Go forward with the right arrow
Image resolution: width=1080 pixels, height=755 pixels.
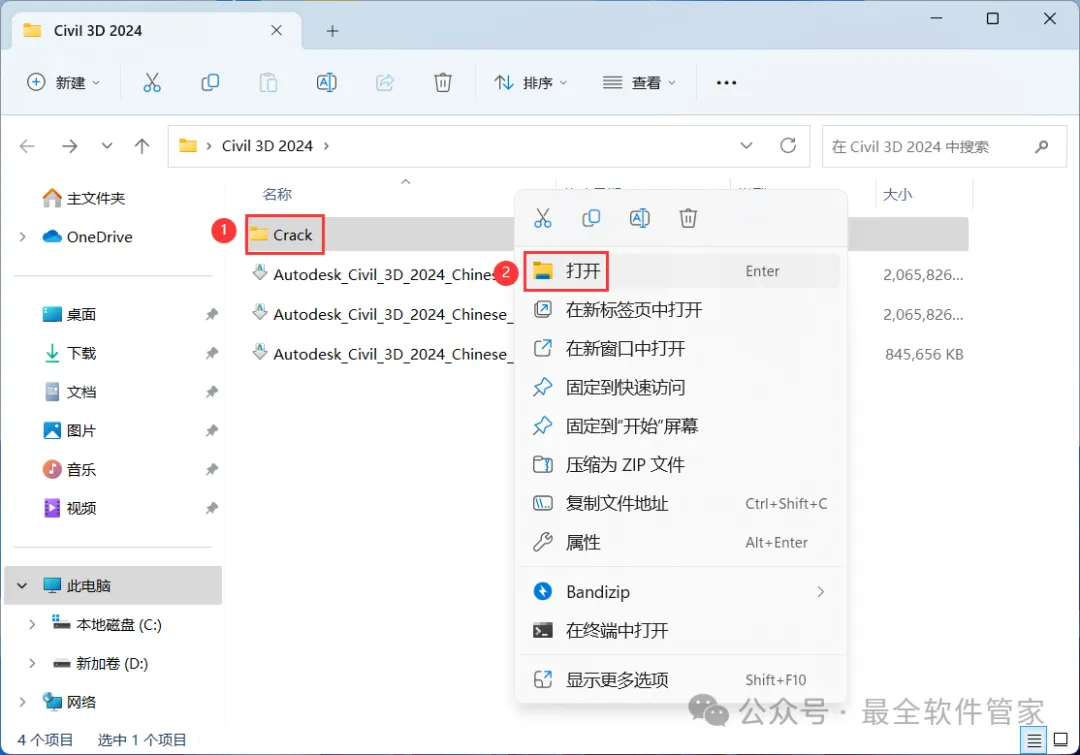[x=70, y=146]
